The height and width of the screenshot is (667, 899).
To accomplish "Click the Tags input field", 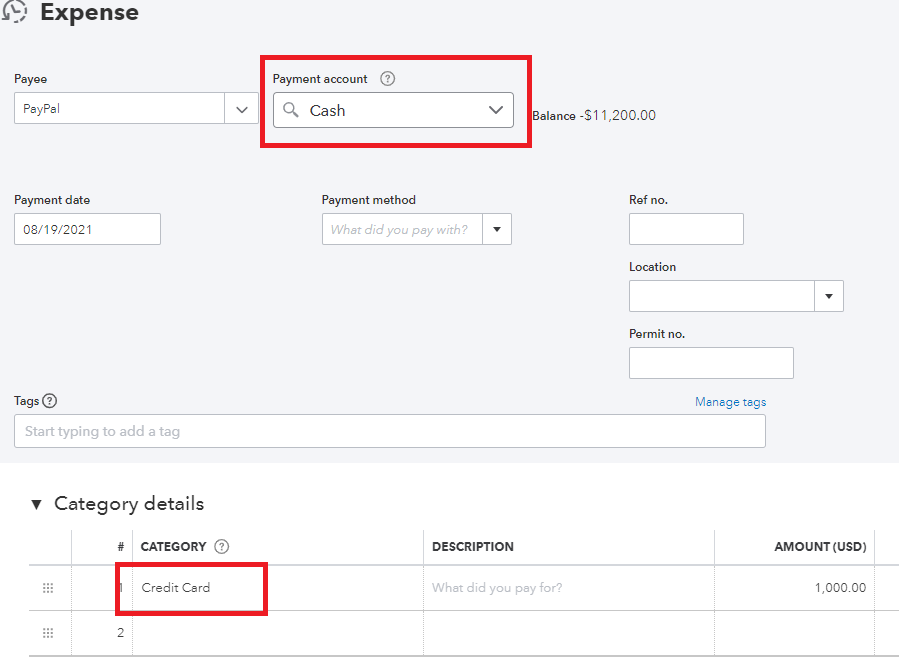I will [x=389, y=432].
